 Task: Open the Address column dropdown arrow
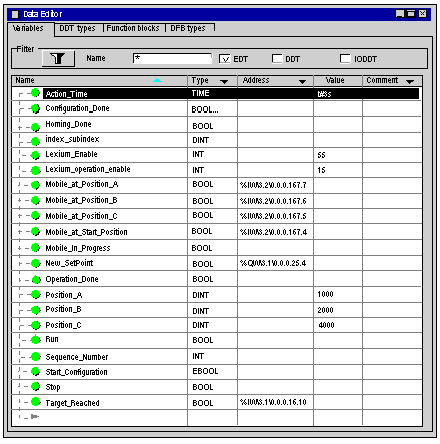pyautogui.click(x=302, y=82)
